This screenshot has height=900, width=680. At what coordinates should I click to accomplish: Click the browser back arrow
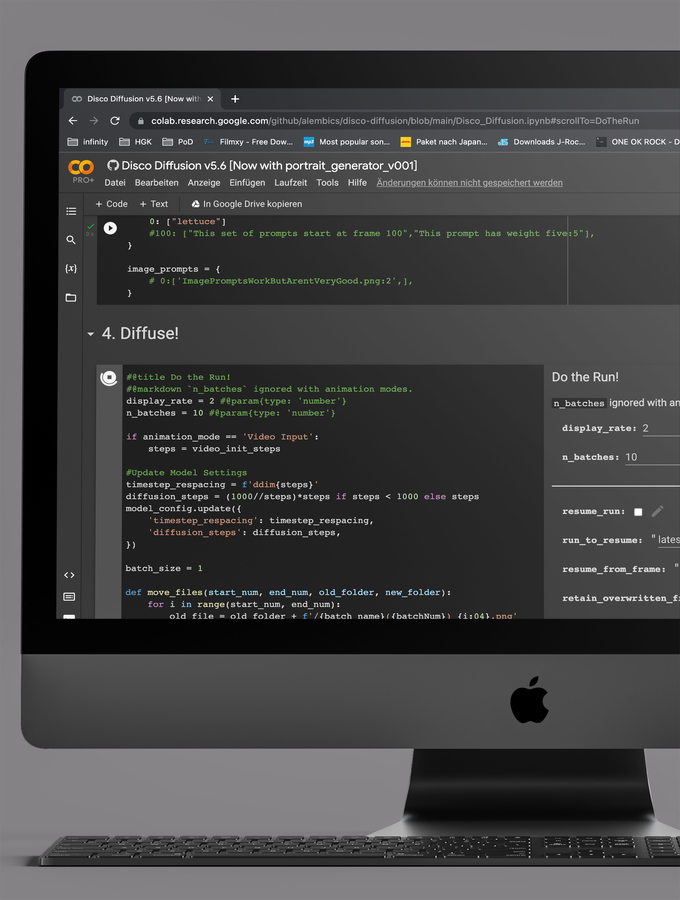click(73, 121)
